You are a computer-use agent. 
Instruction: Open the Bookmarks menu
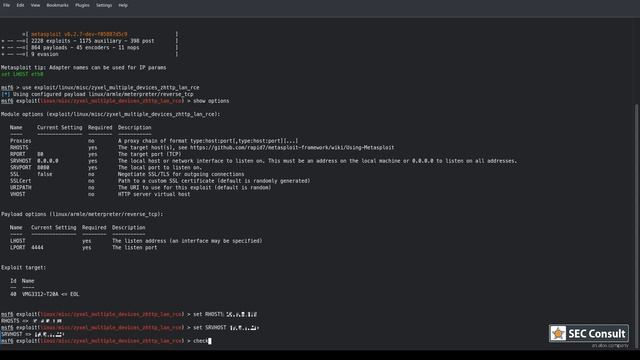58,5
